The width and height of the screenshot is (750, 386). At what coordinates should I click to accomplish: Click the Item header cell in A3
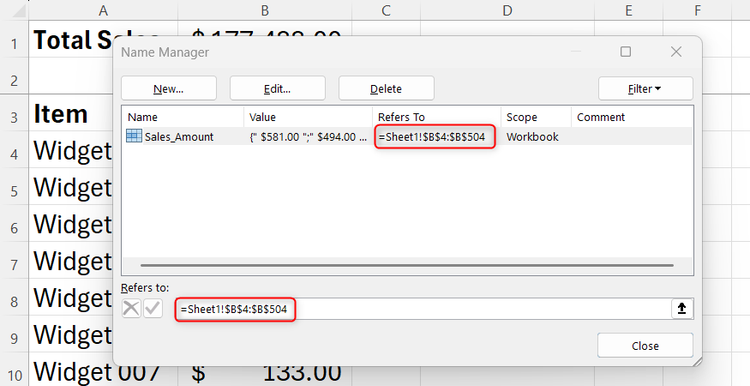click(x=71, y=114)
